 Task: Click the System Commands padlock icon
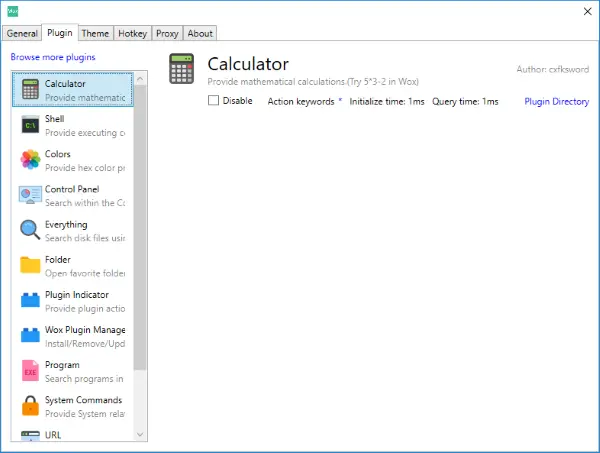(30, 406)
